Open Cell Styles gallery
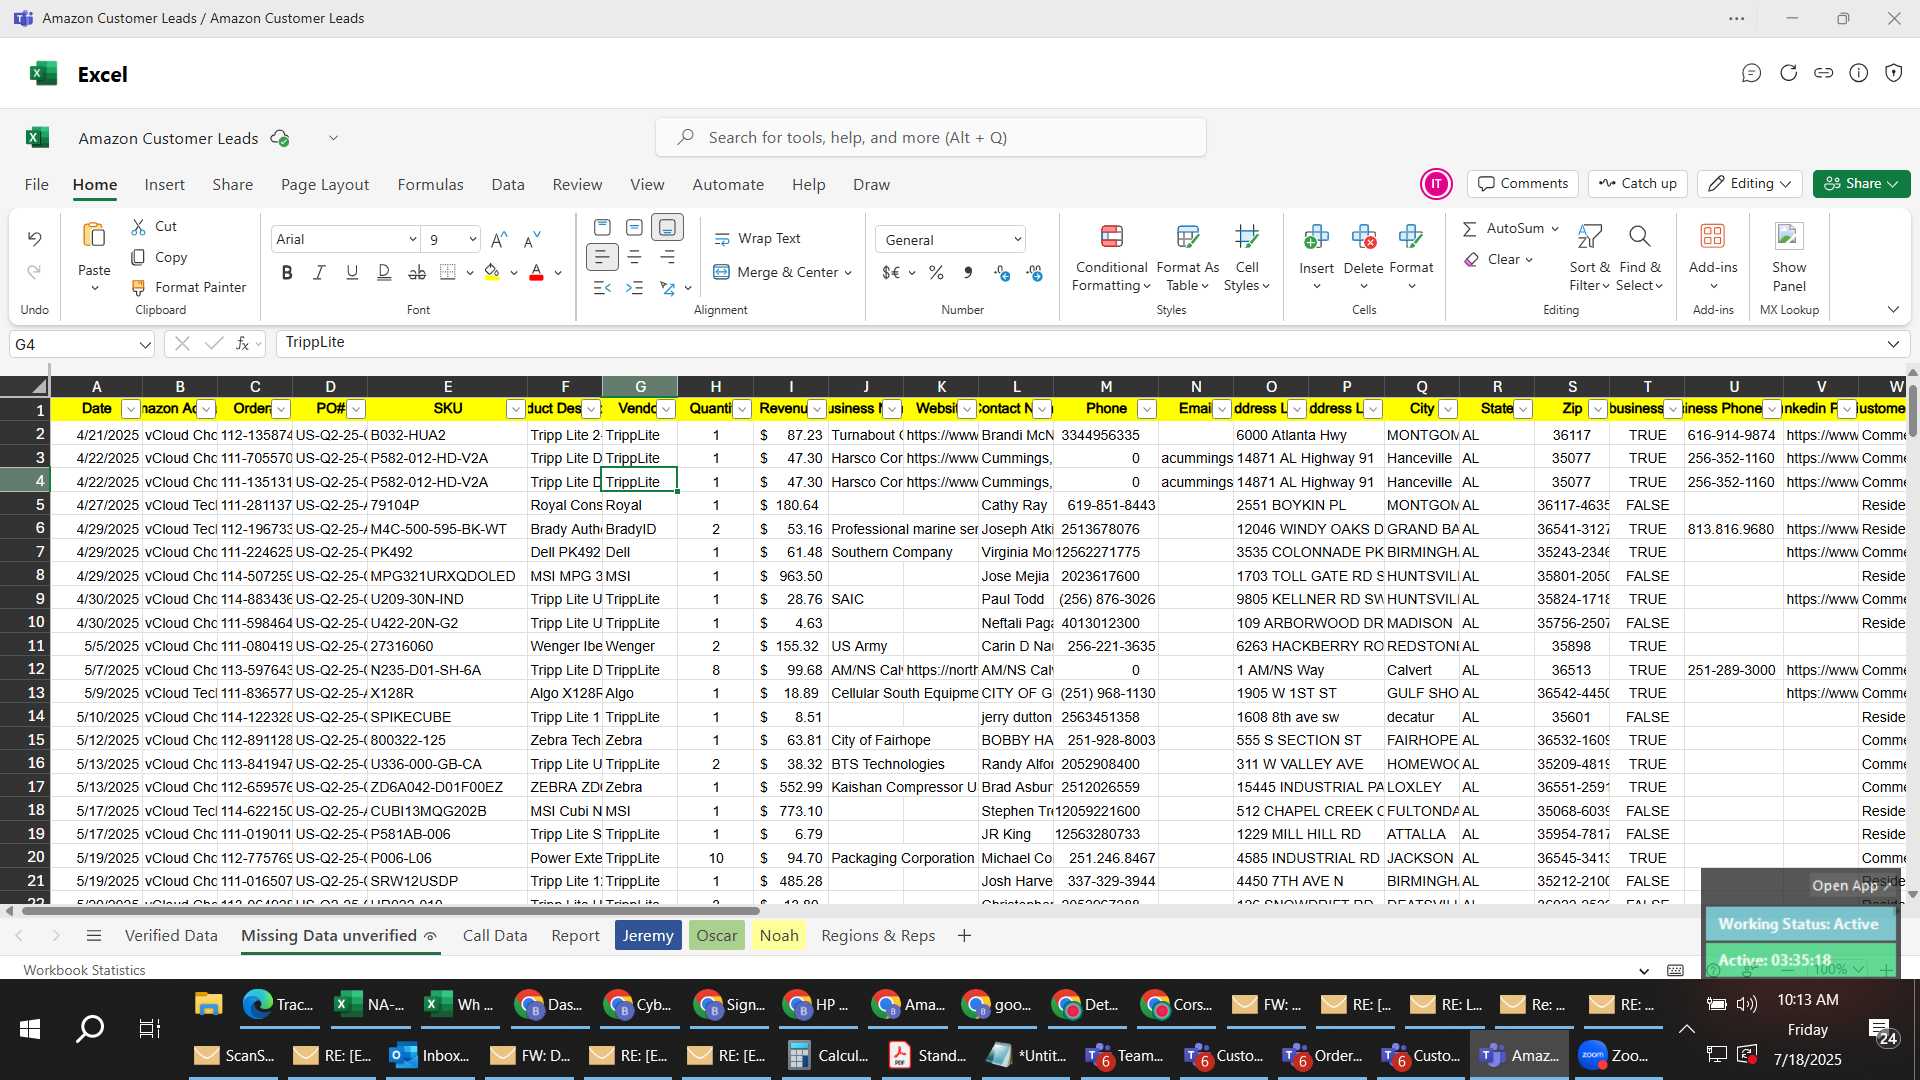 coord(1246,257)
